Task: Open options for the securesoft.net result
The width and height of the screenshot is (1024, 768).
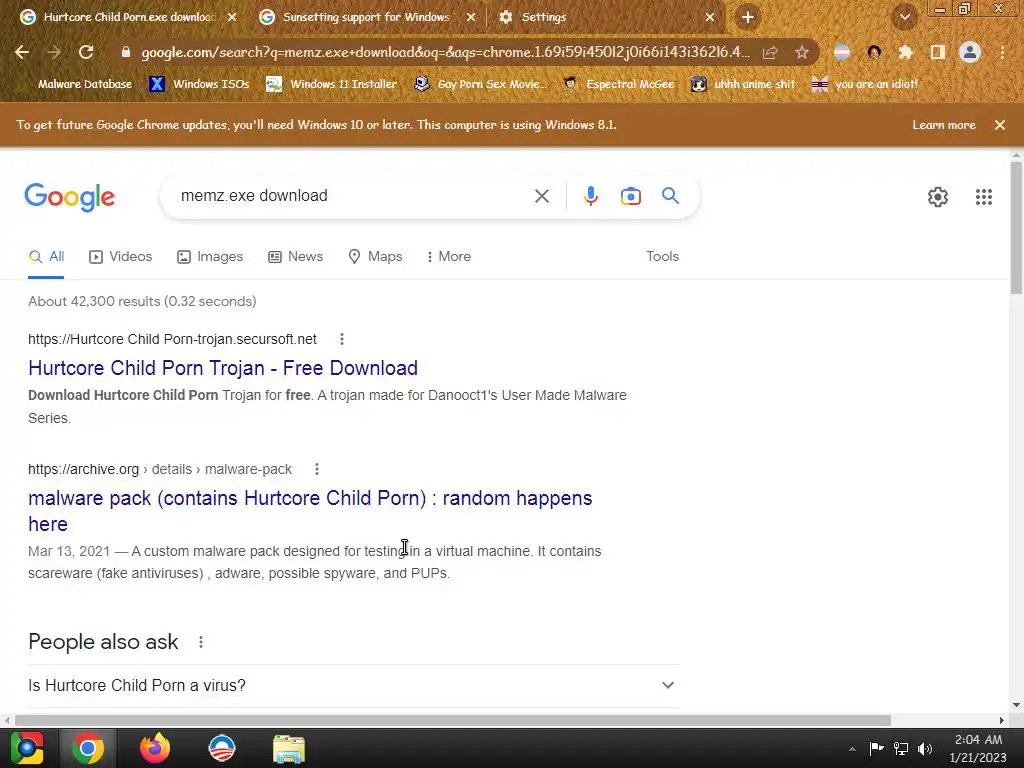Action: (342, 339)
